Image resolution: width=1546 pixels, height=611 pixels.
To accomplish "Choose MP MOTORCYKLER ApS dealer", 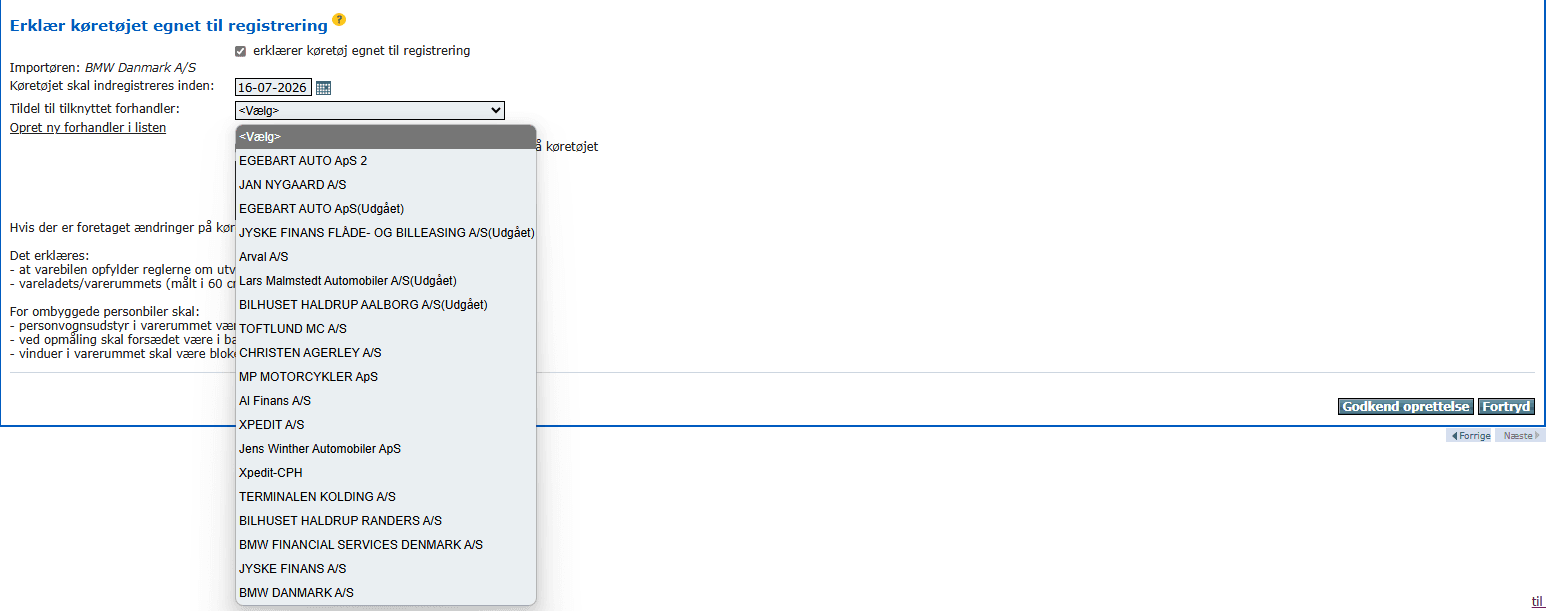I will [x=308, y=377].
